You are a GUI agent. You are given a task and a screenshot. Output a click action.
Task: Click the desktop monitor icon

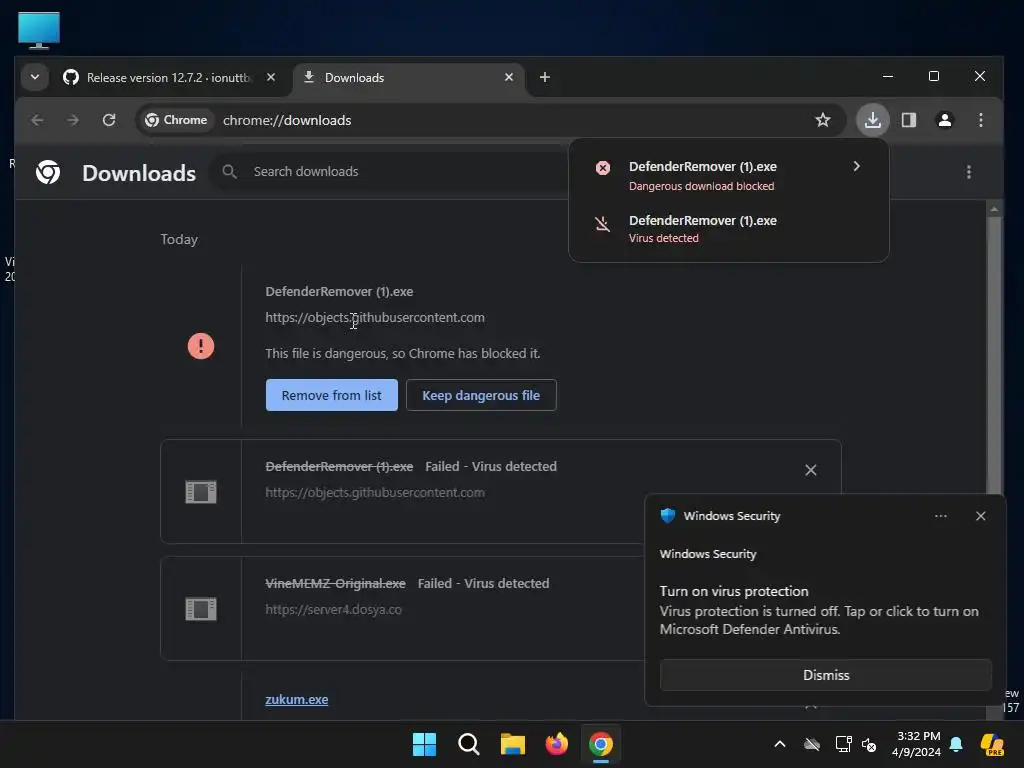[x=39, y=30]
